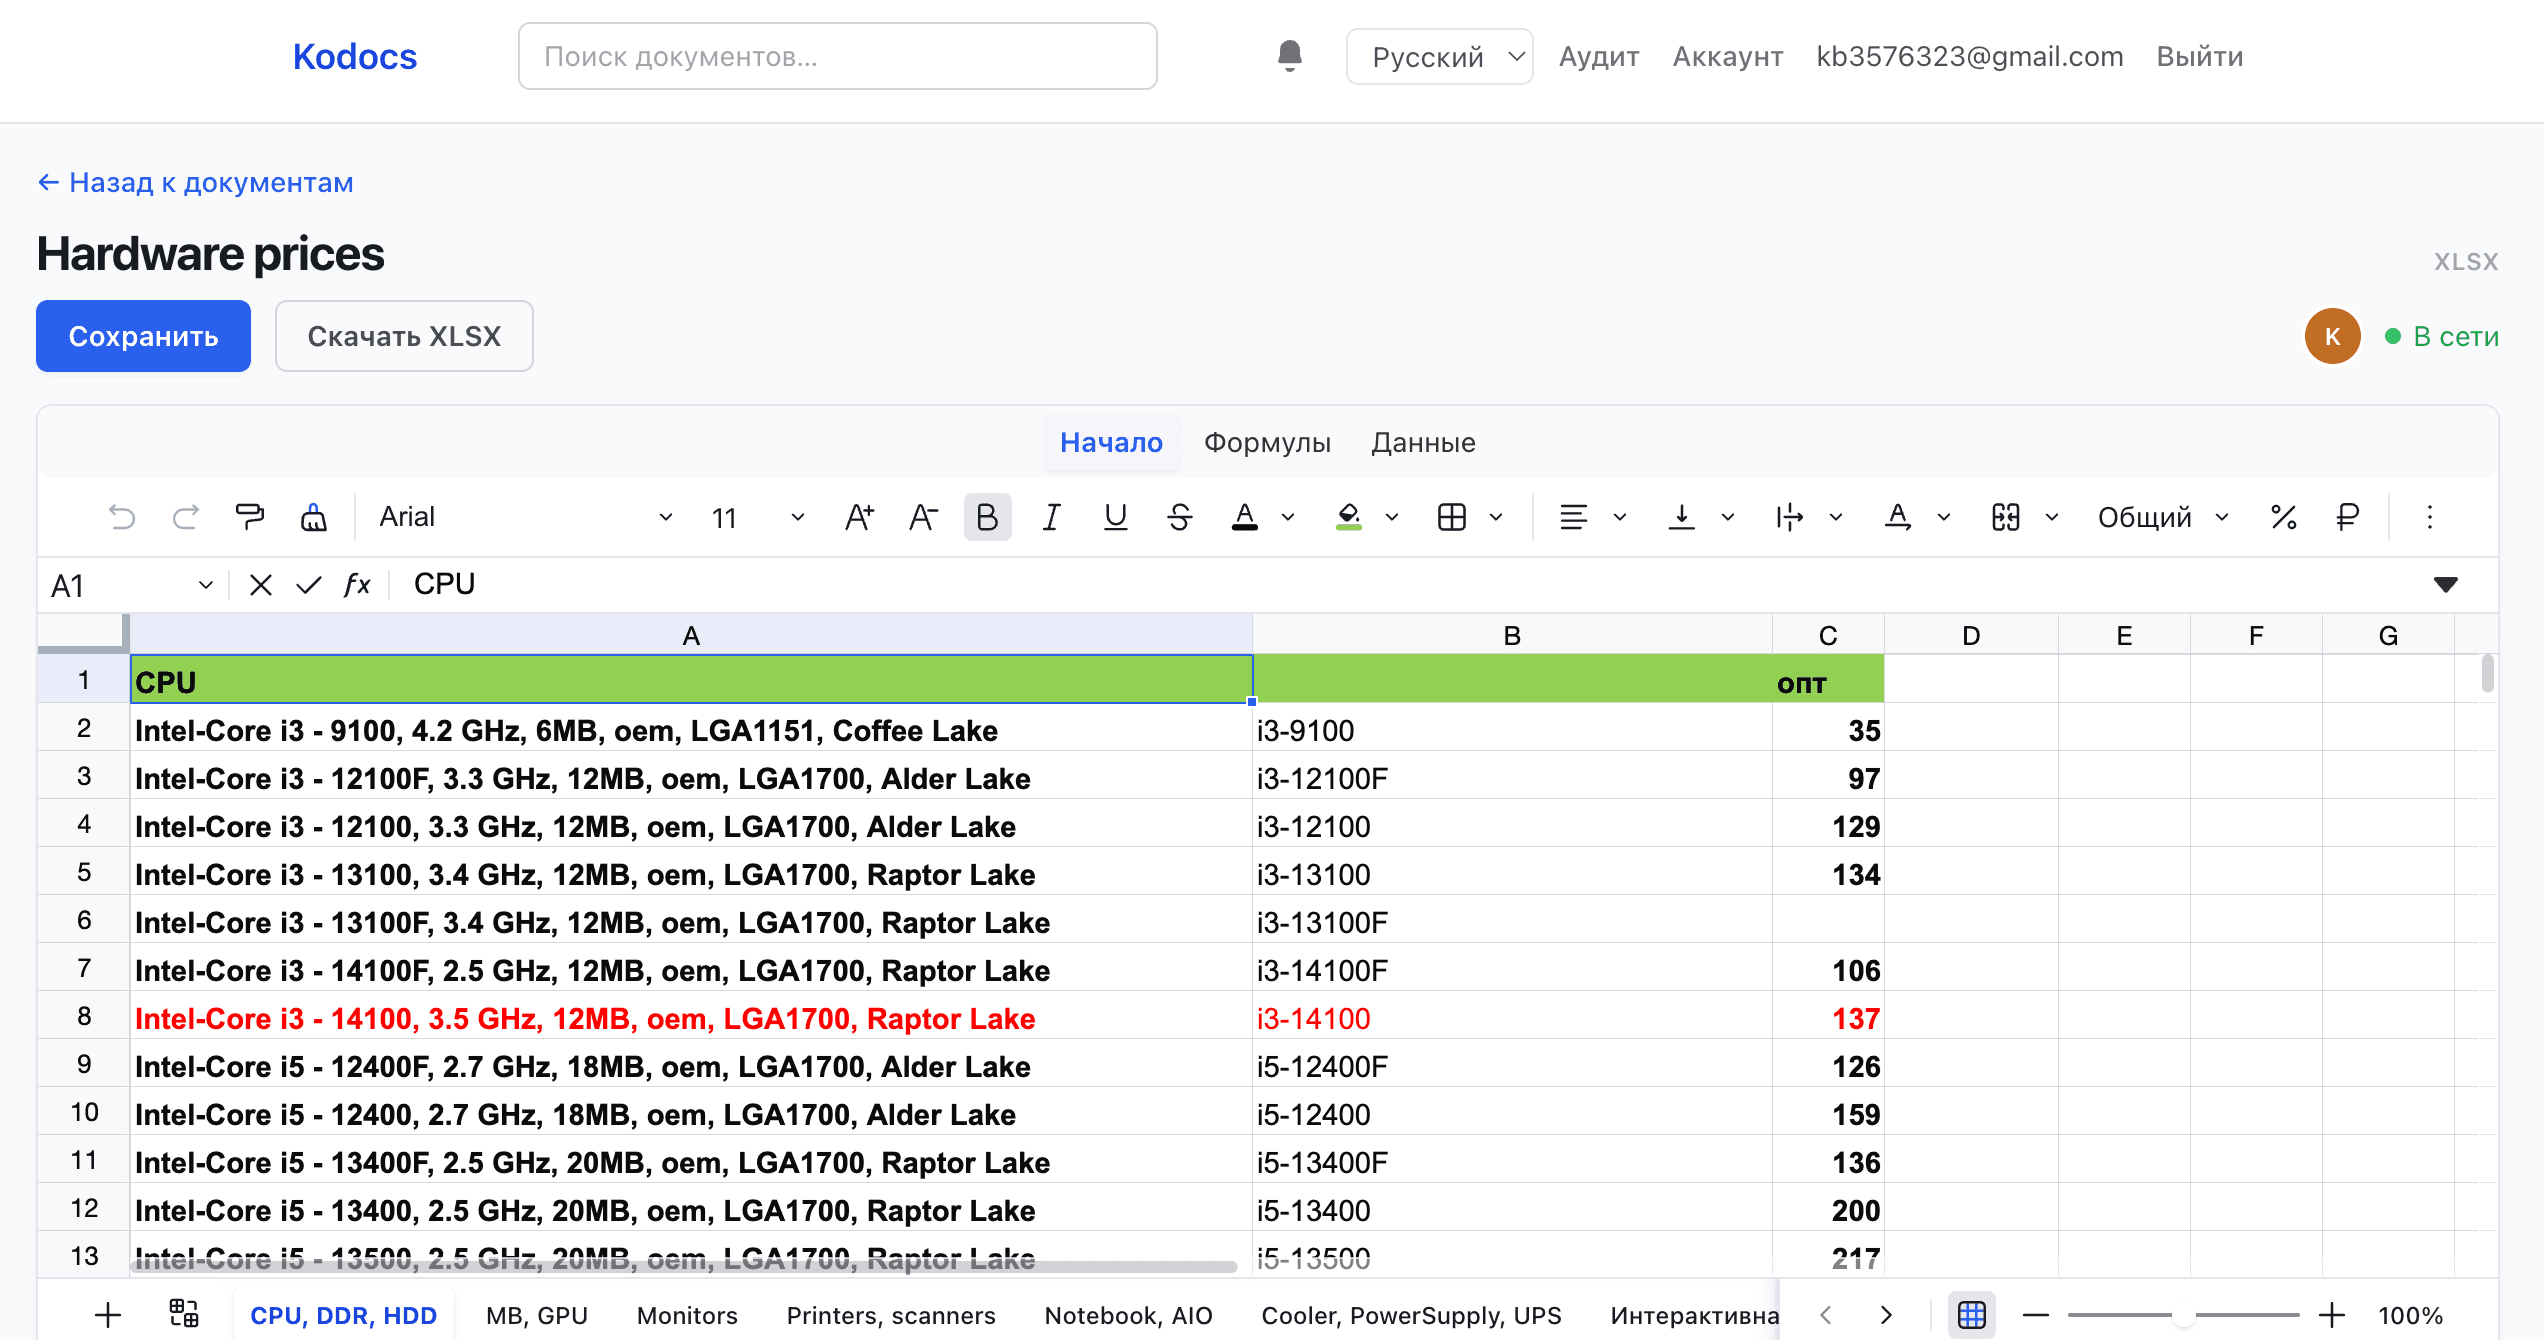
Task: Click the document search field
Action: [838, 56]
